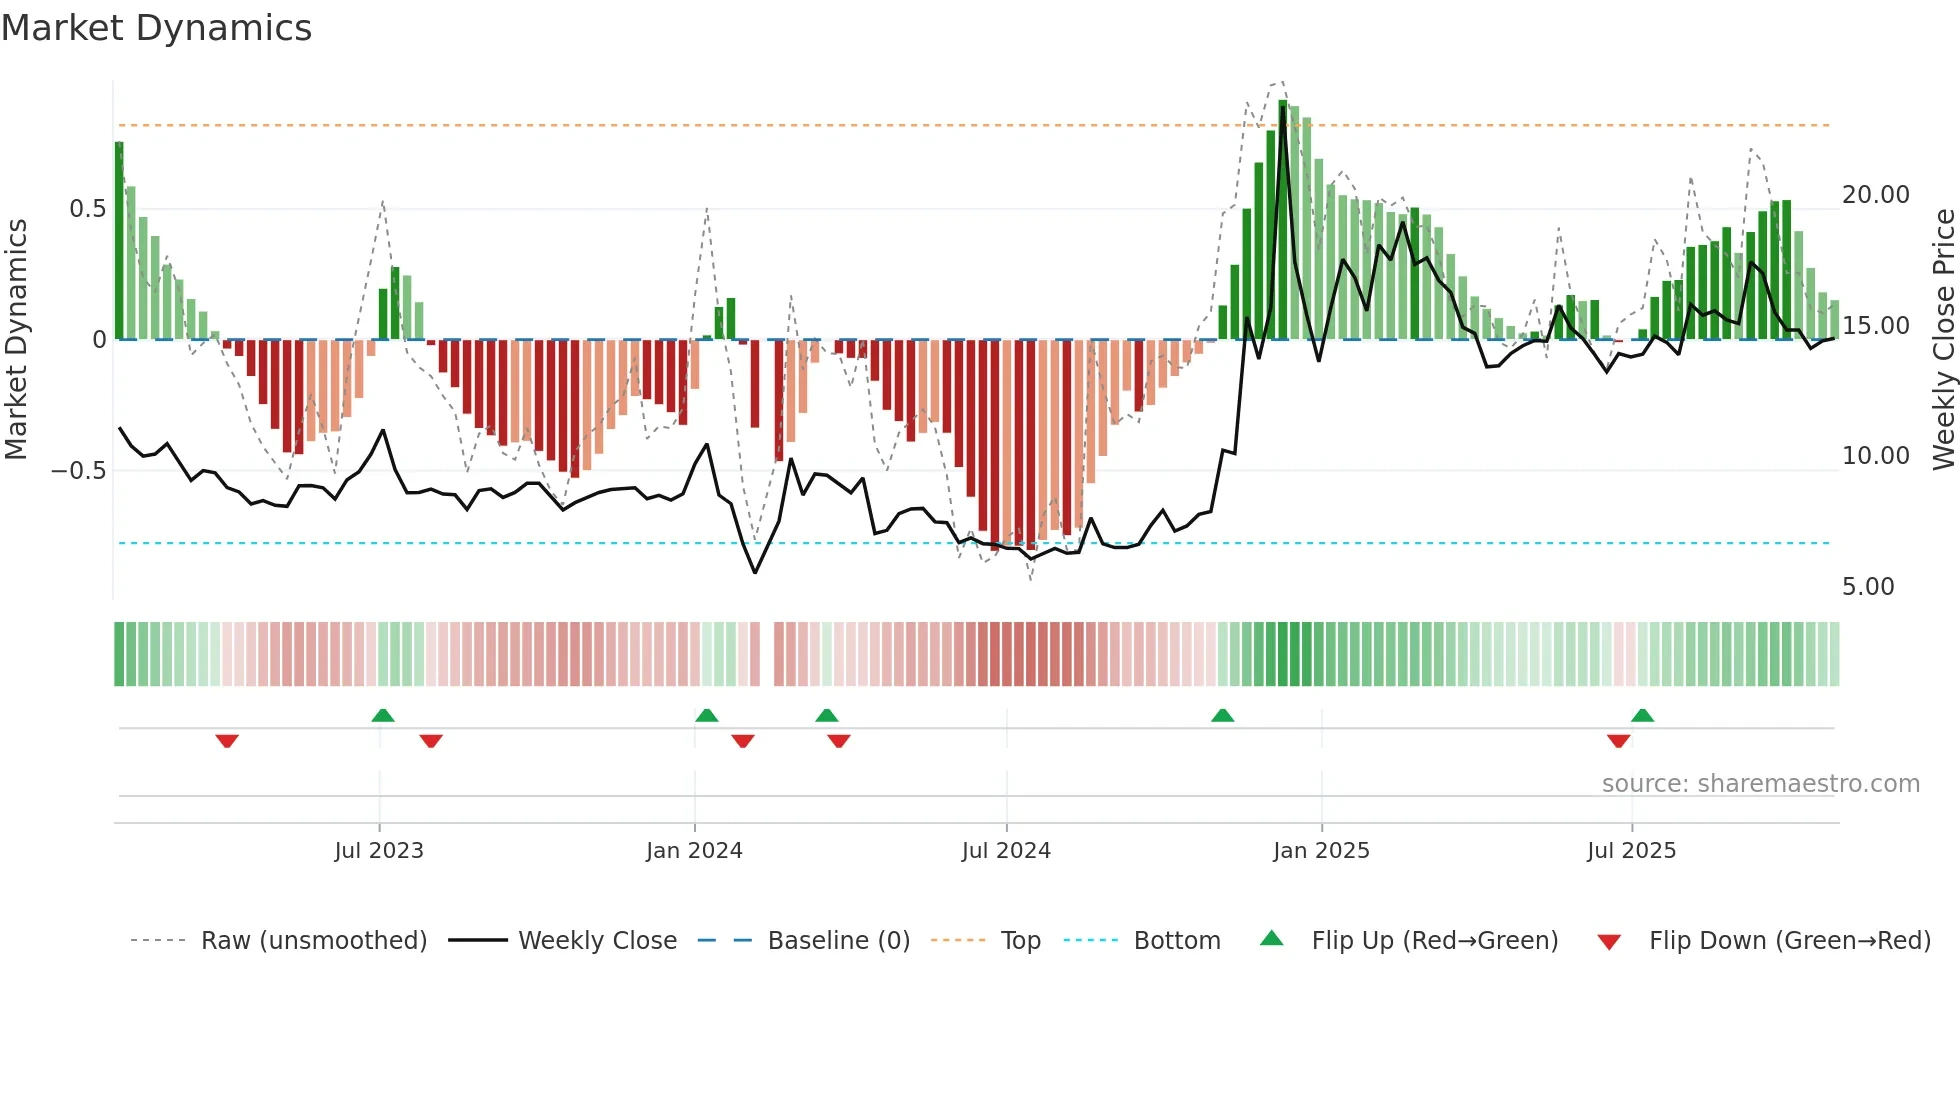
Task: Click the 5.00 right axis price label
Action: click(1869, 587)
